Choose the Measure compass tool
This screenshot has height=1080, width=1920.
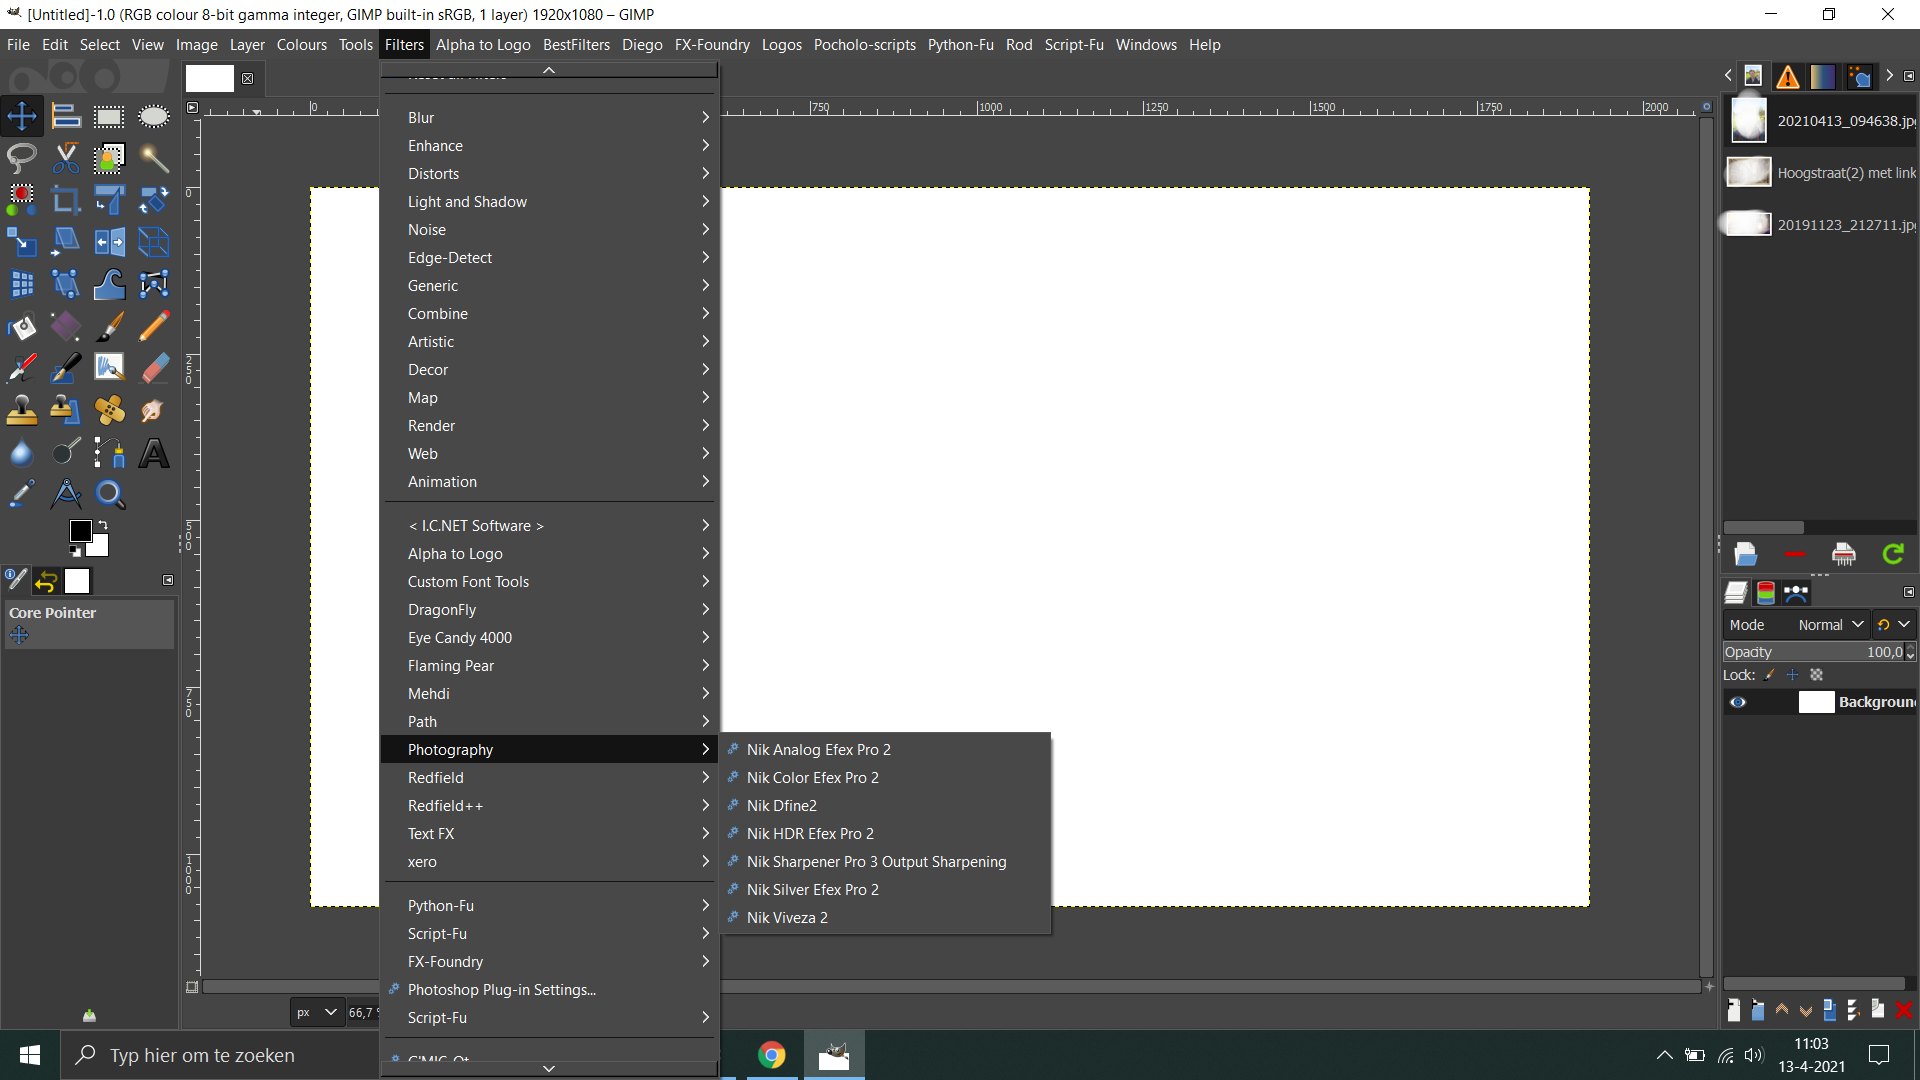coord(66,494)
